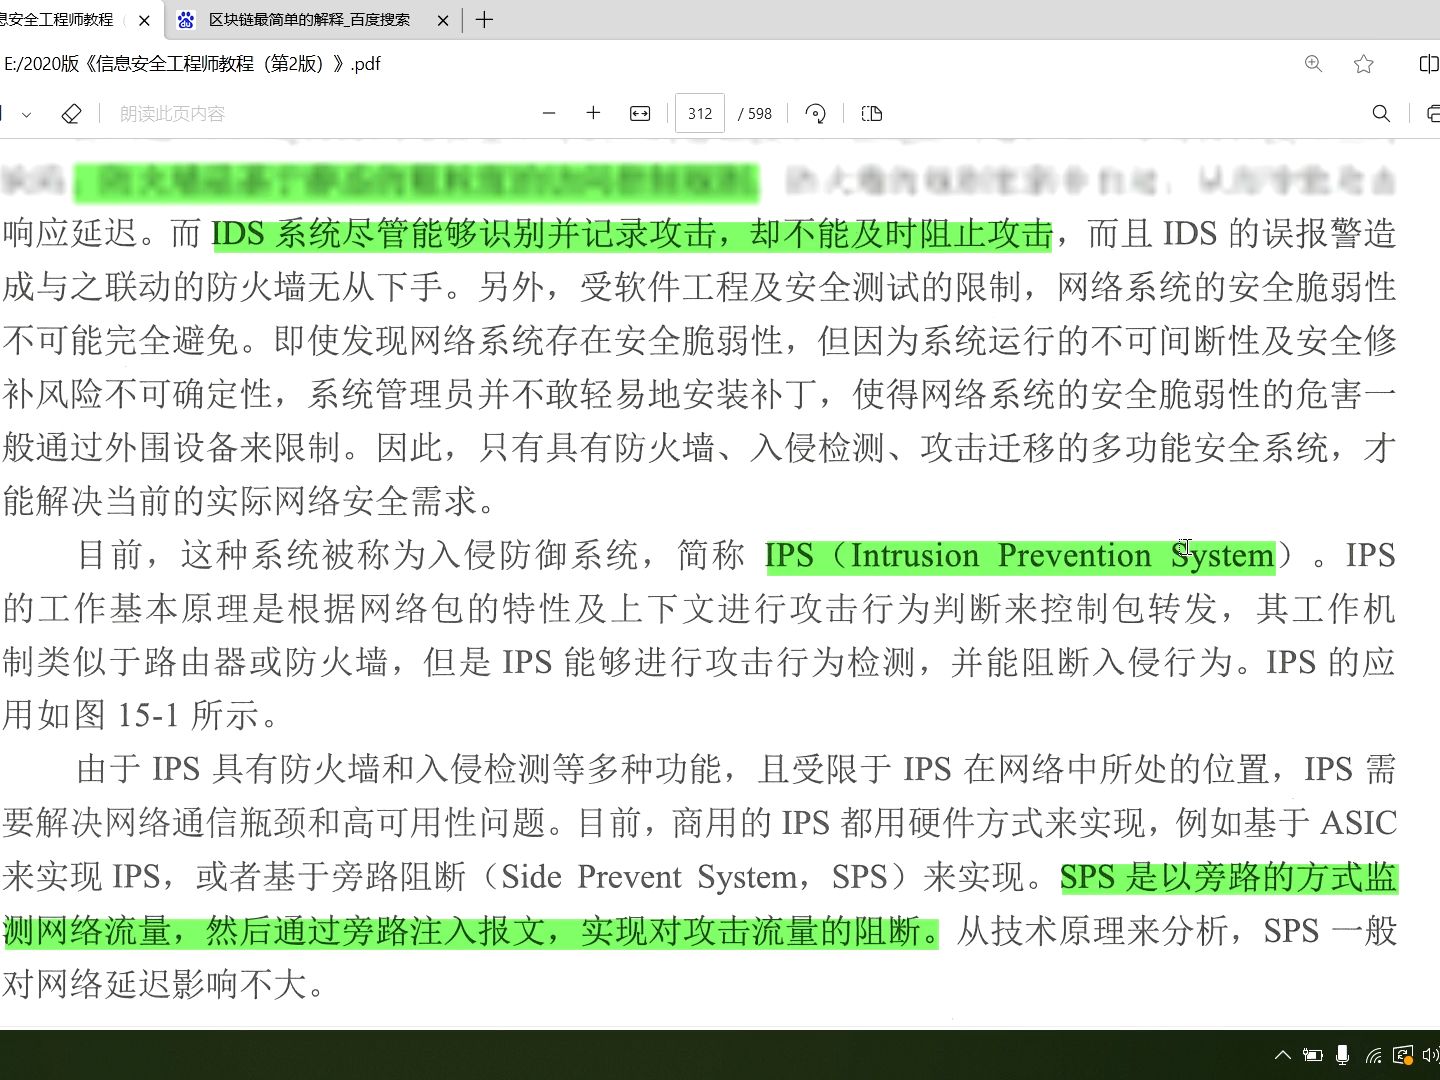The width and height of the screenshot is (1440, 1080).
Task: Click highlighted text 'SPS 是以旁路的方式监'
Action: (1229, 878)
